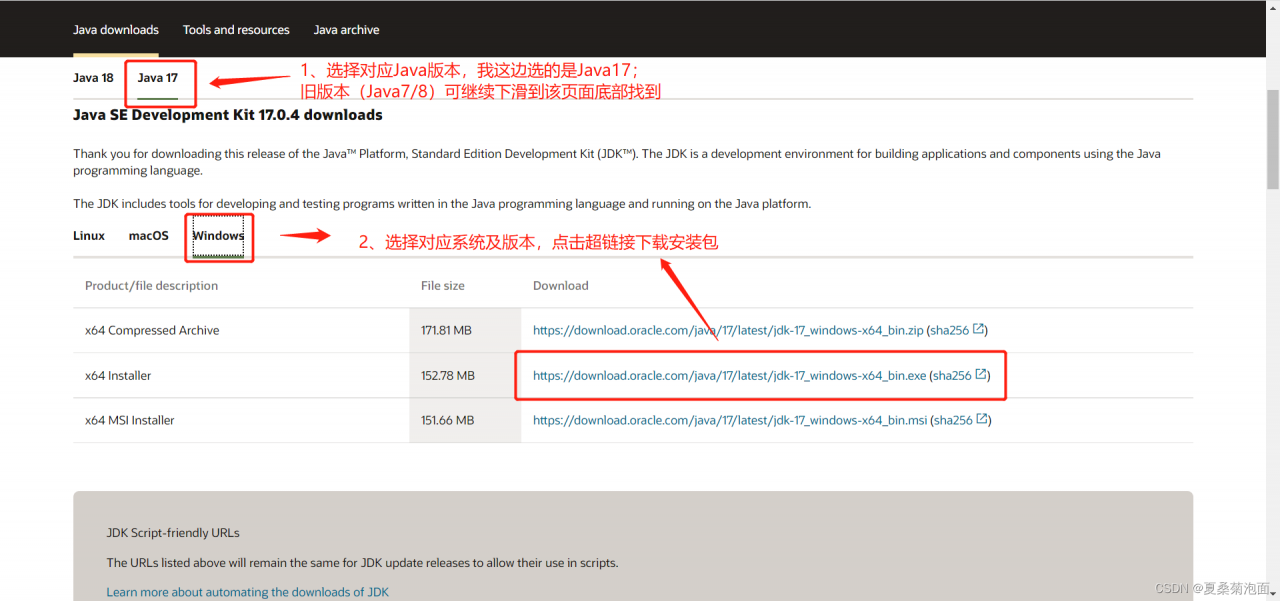Click the 'JDK Script-friendly URLs' heading
Screen dimensions: 1280x601
point(173,533)
